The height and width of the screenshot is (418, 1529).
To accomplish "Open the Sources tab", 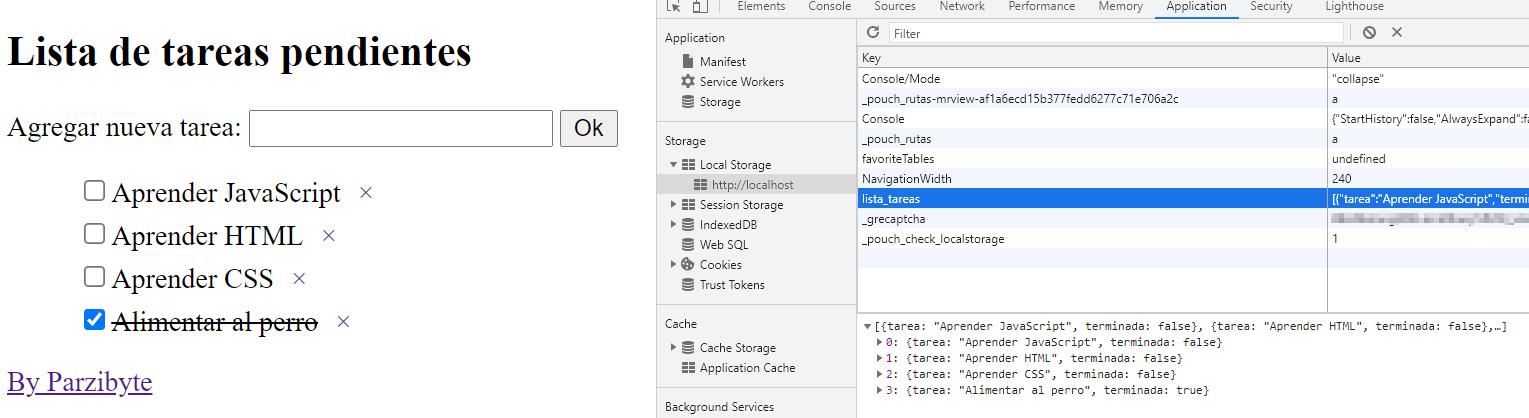I will tap(895, 7).
